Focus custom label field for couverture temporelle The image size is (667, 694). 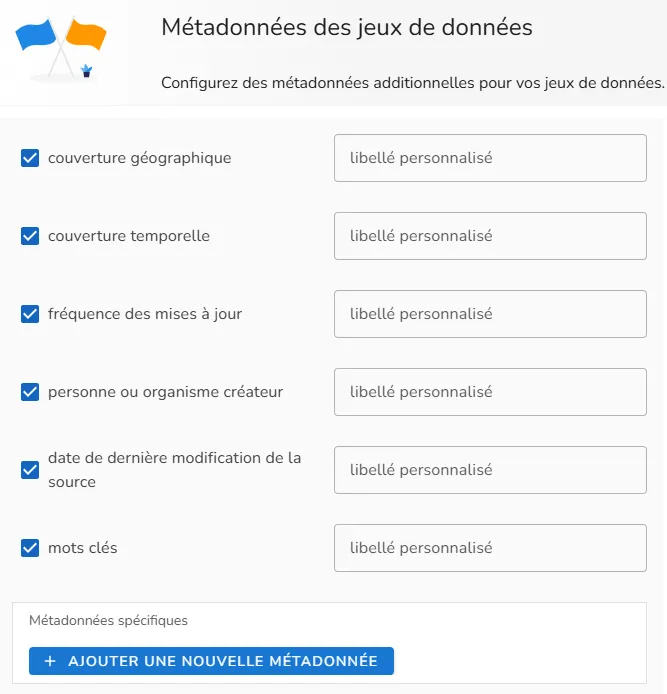pyautogui.click(x=490, y=236)
